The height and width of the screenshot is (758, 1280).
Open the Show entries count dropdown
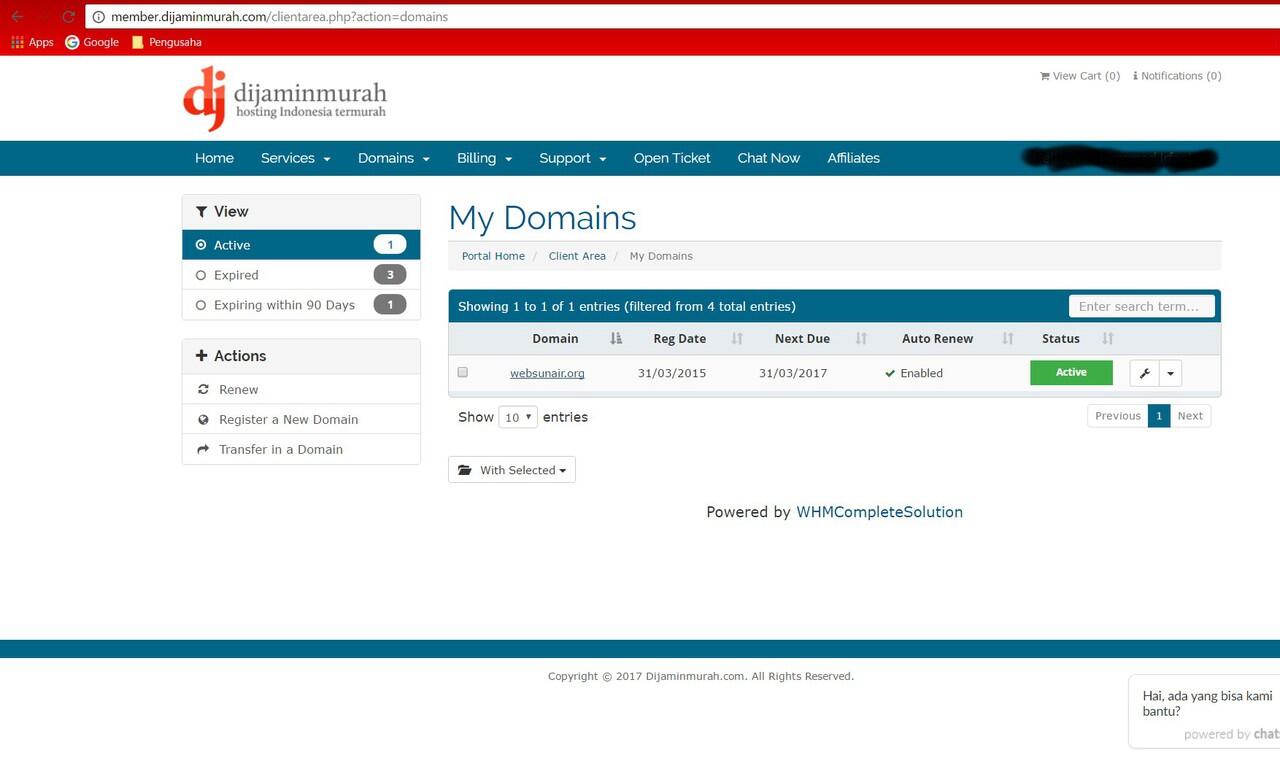tap(518, 417)
